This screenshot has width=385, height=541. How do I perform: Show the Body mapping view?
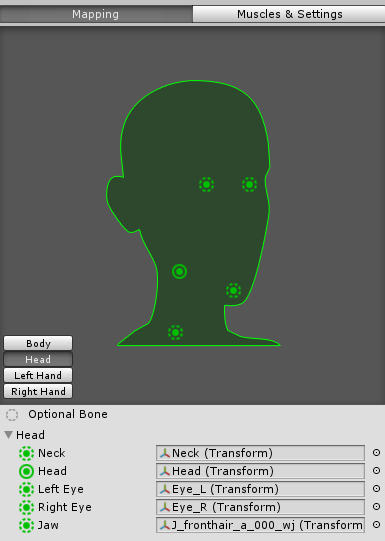[38, 343]
